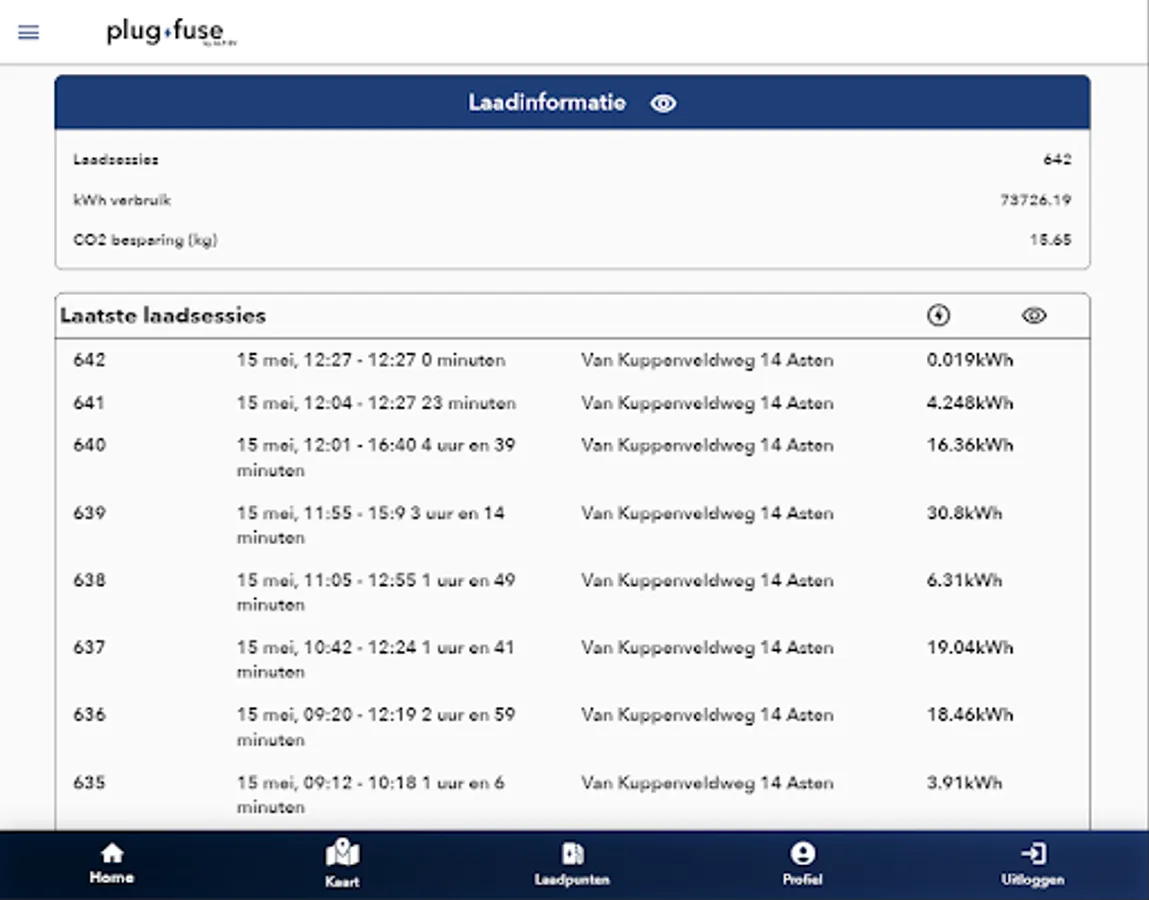This screenshot has width=1149, height=900.
Task: Click session 639 with 30.8kWh
Action: pos(572,525)
